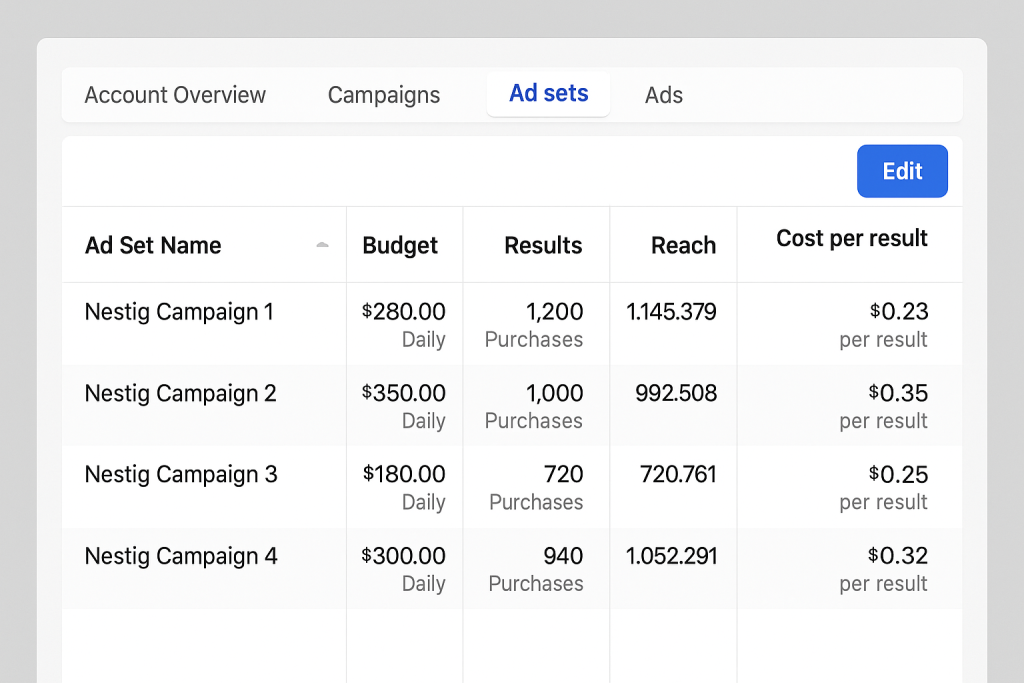Switch to the Campaigns tab
The height and width of the screenshot is (683, 1024).
point(384,95)
